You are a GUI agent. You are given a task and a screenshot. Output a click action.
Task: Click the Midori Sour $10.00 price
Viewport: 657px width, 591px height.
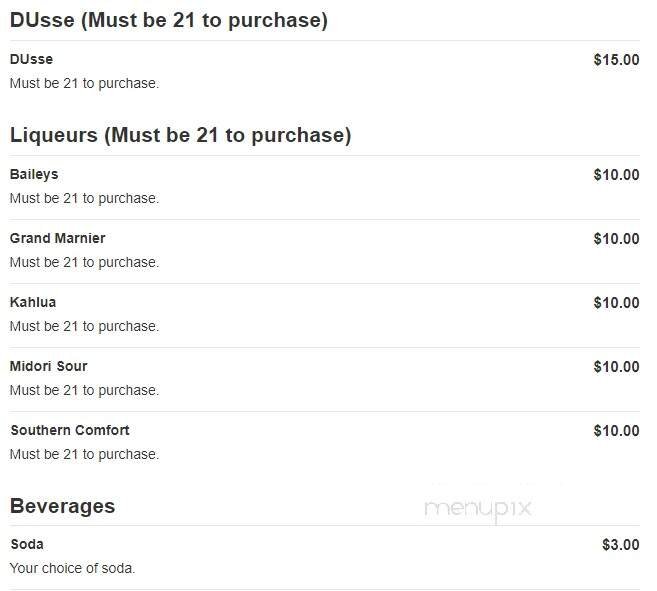pos(615,367)
